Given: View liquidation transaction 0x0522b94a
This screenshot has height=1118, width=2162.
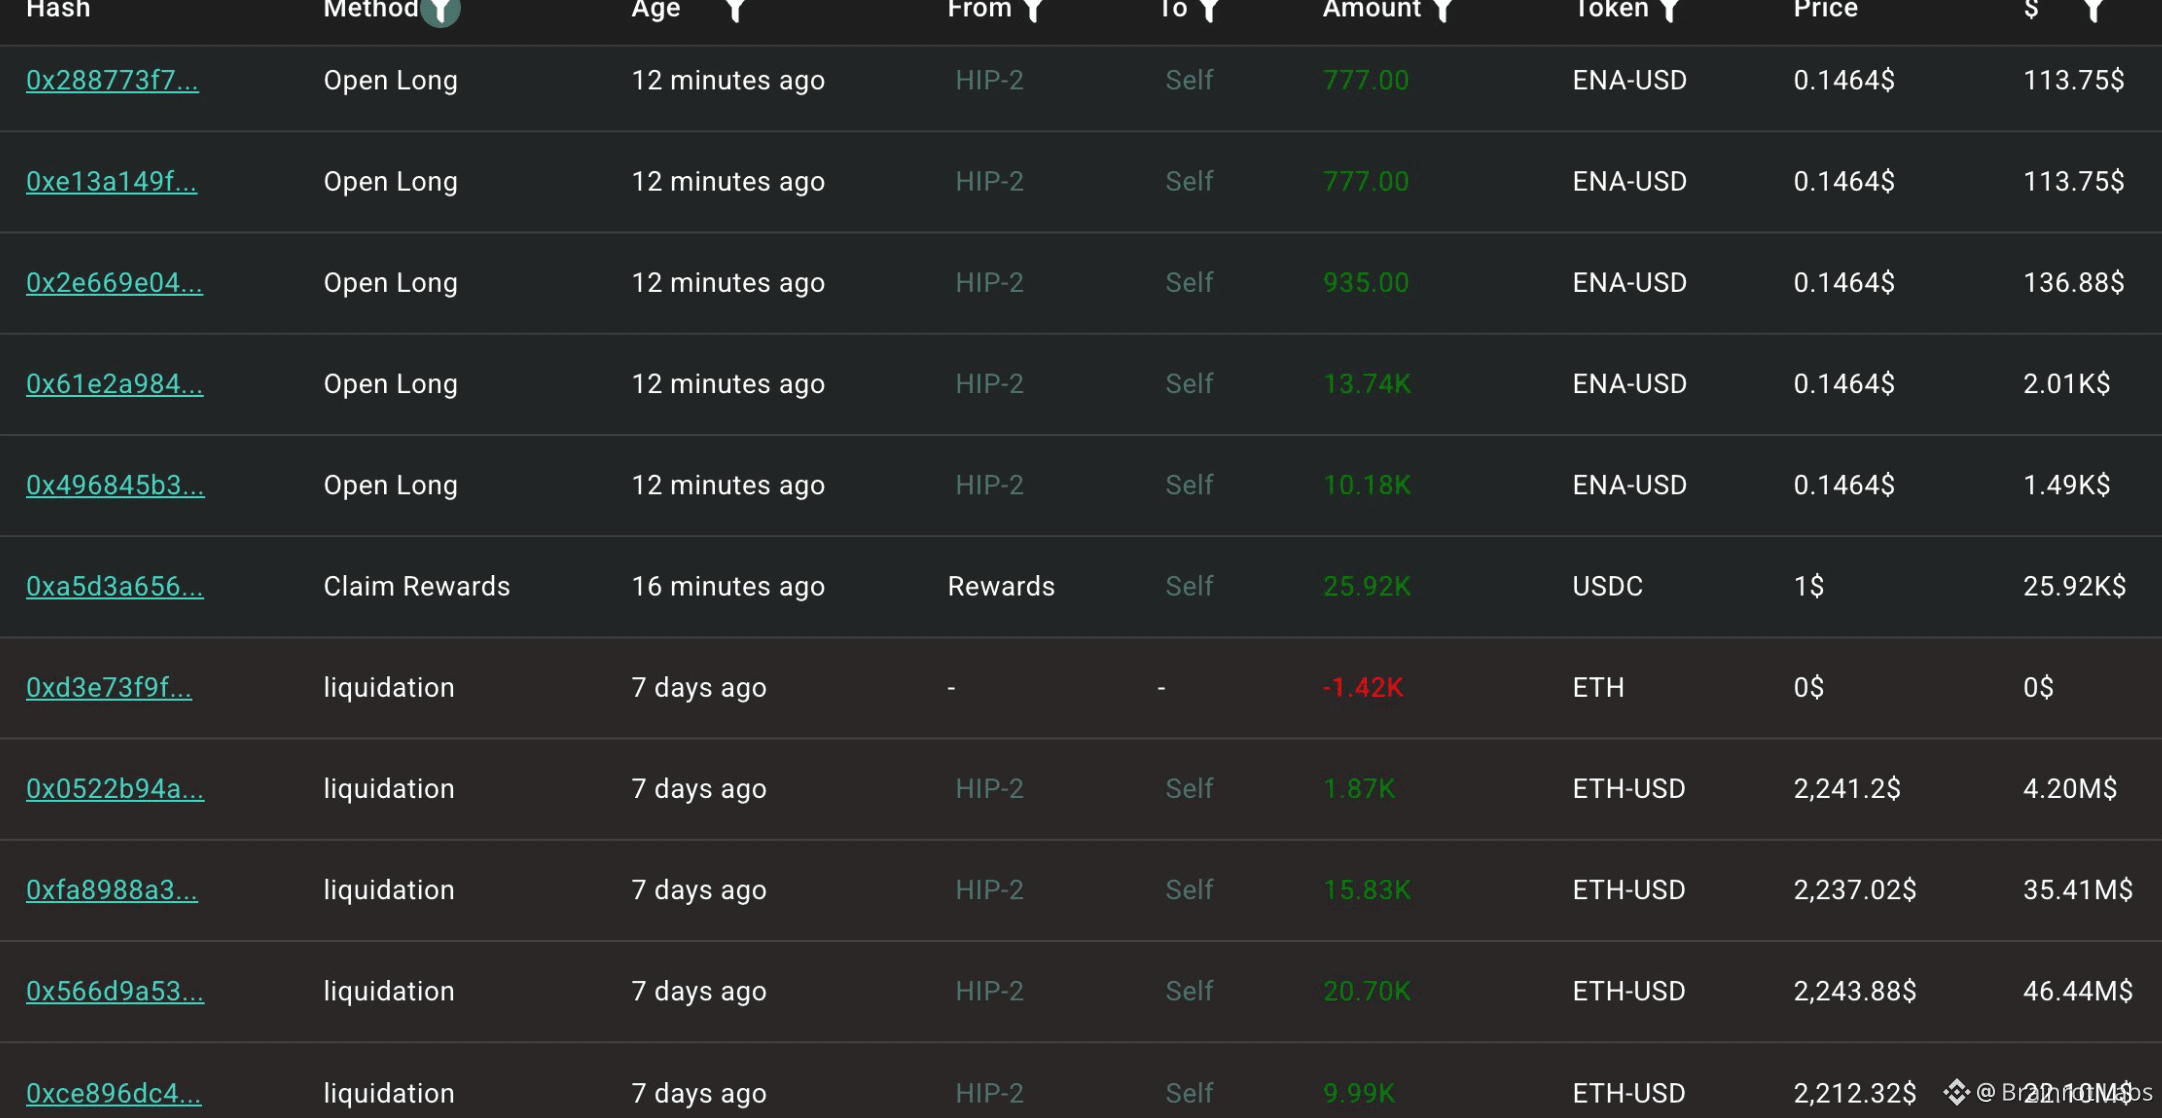Looking at the screenshot, I should (115, 788).
